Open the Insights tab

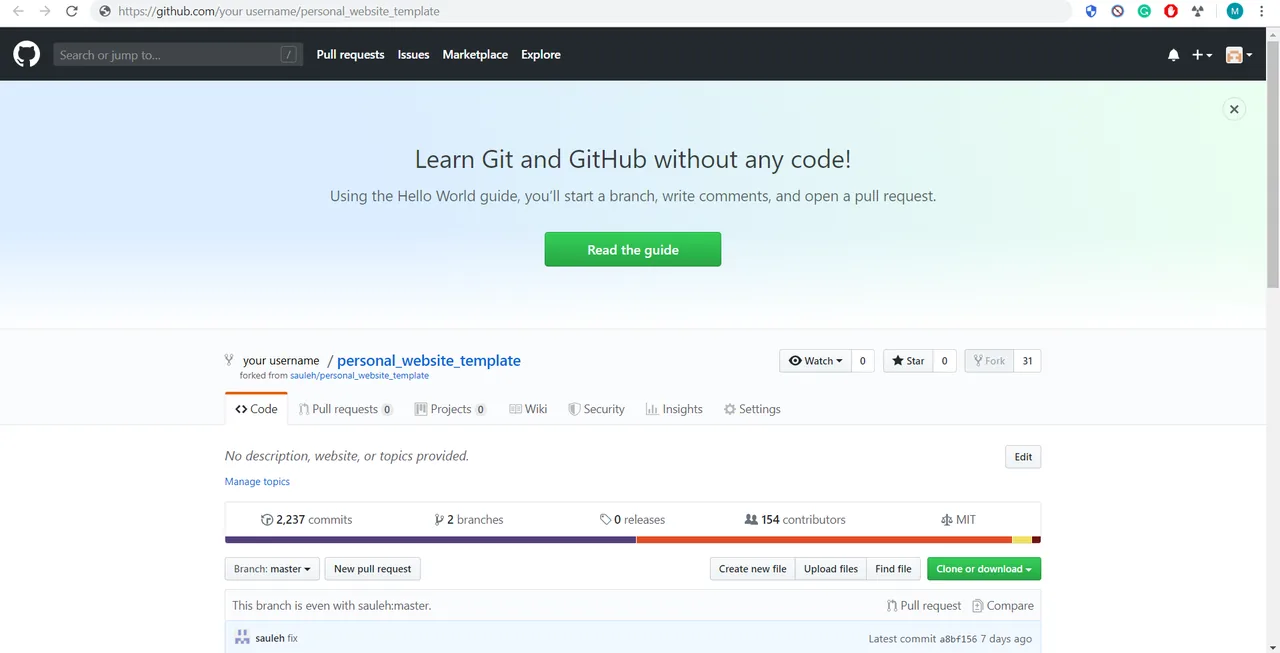pos(674,409)
